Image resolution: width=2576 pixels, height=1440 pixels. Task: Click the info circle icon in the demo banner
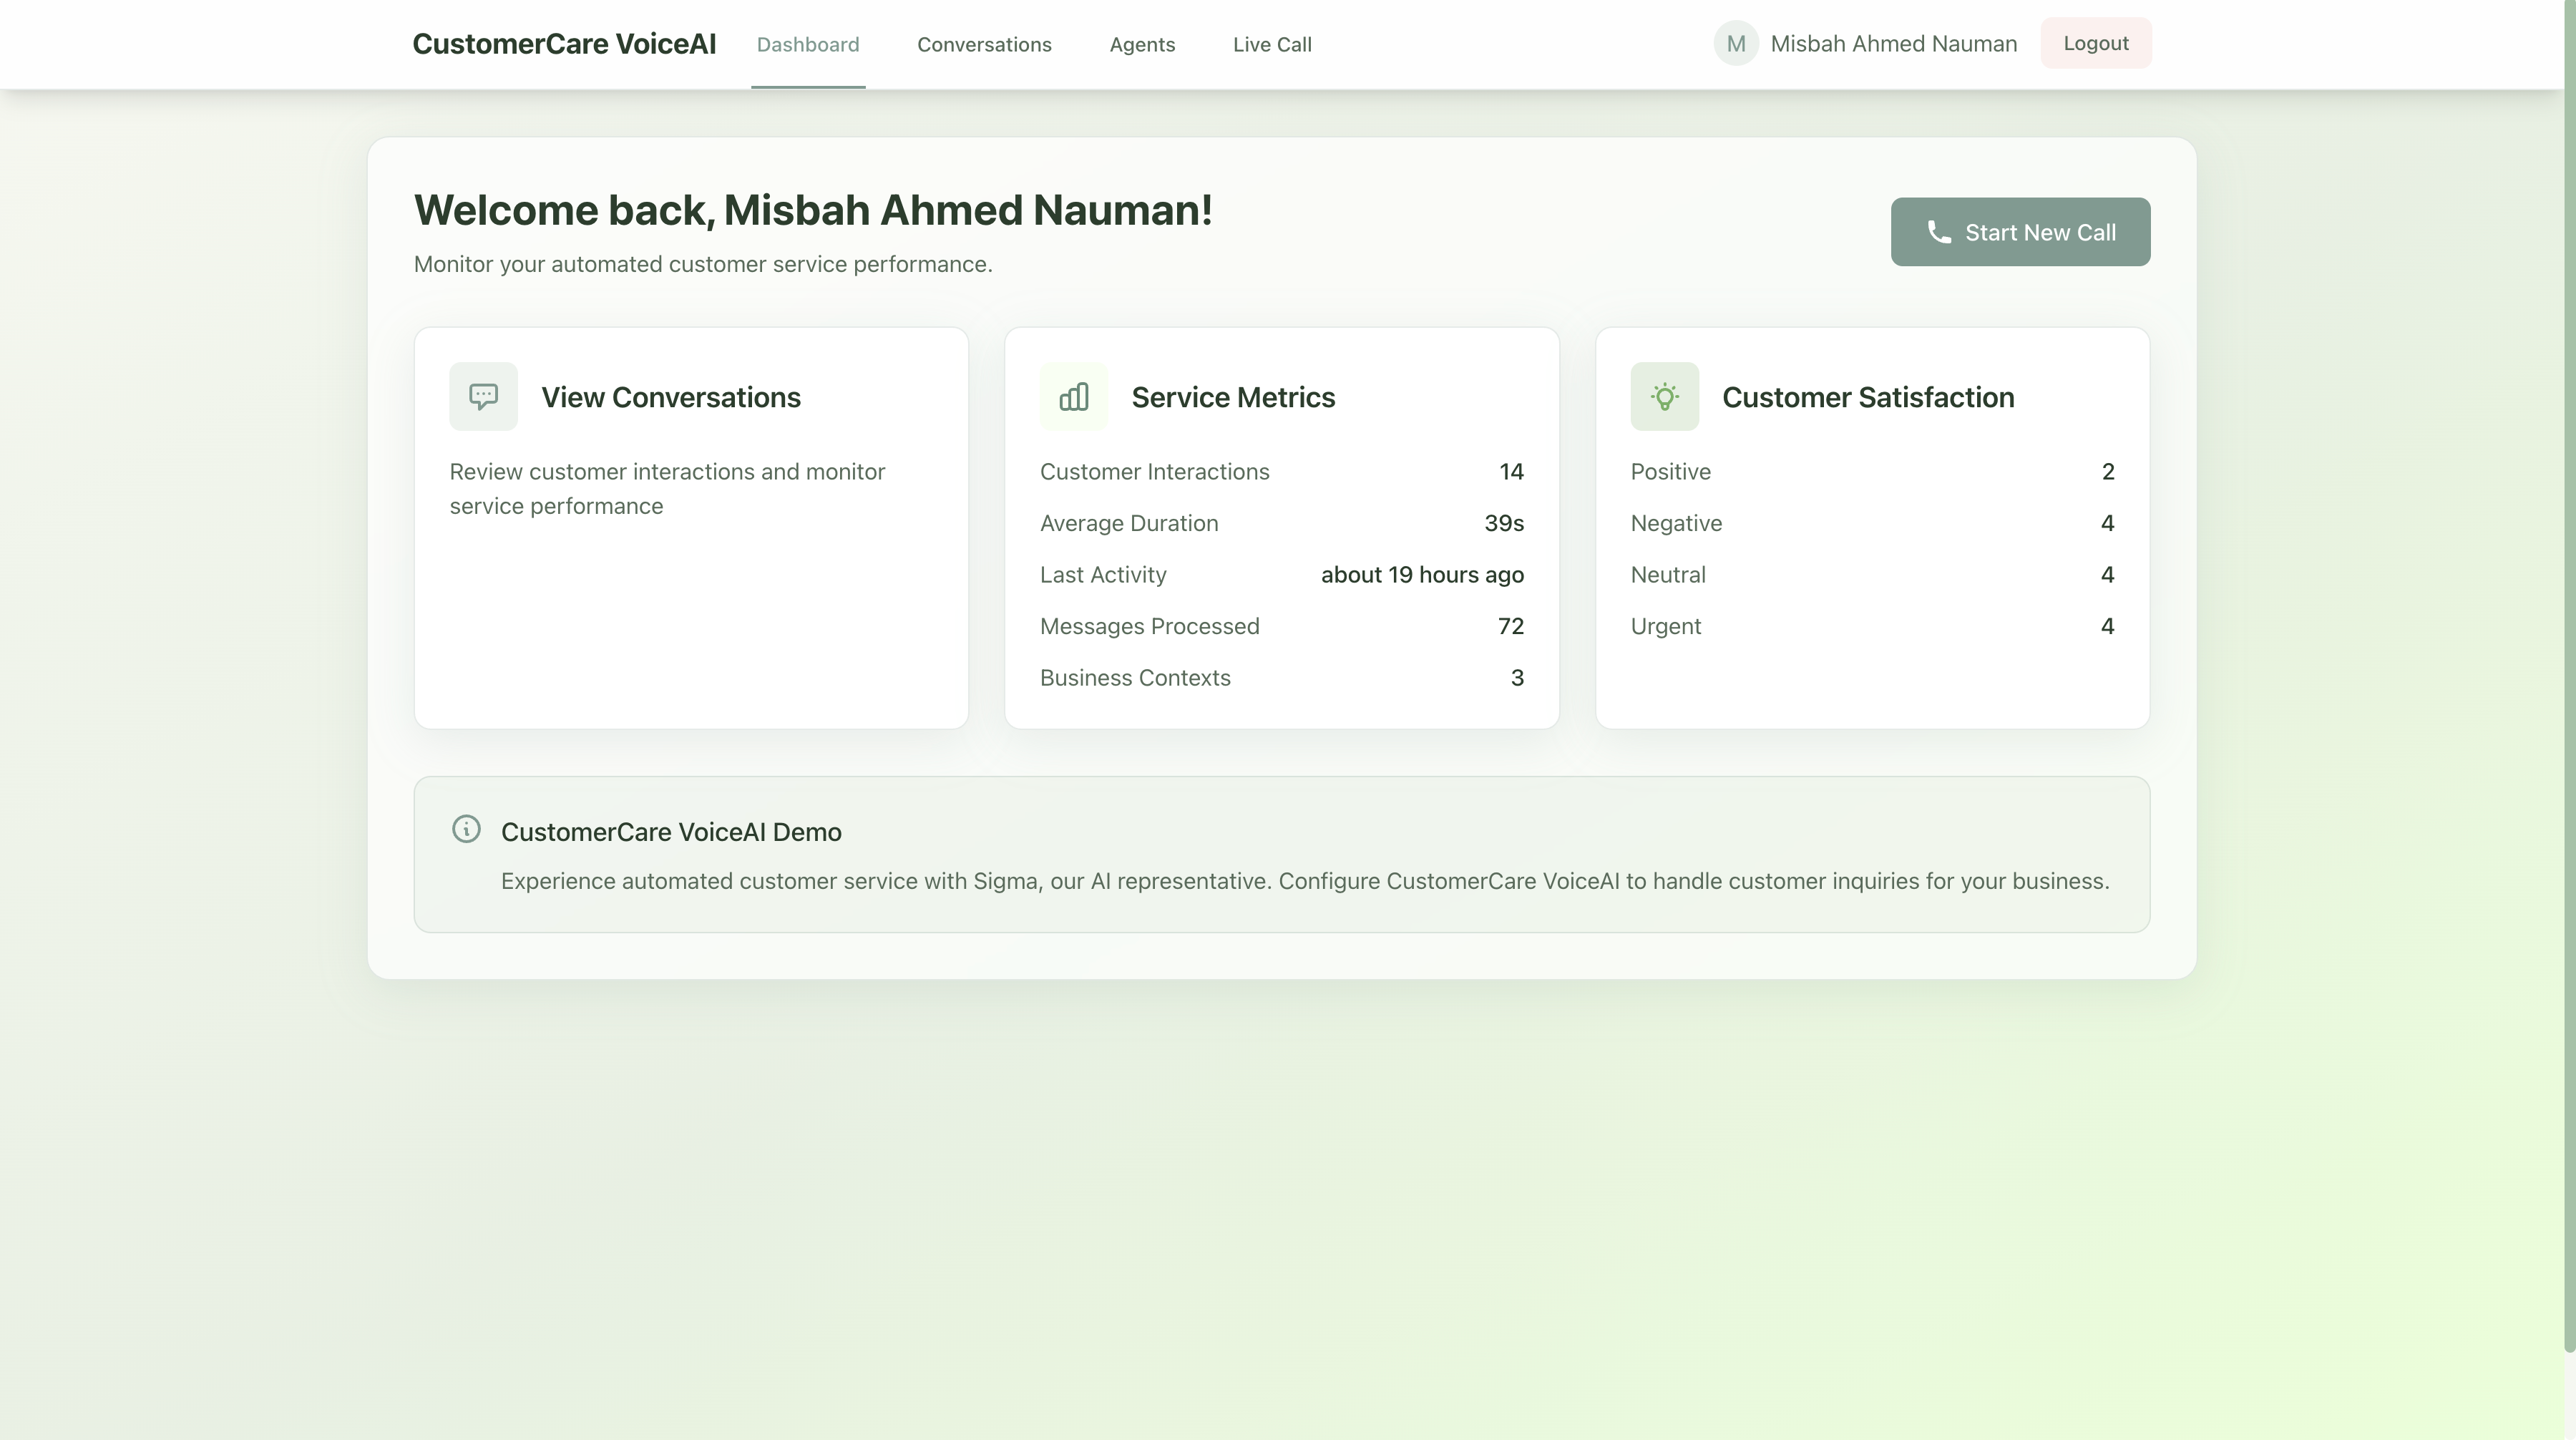point(466,829)
